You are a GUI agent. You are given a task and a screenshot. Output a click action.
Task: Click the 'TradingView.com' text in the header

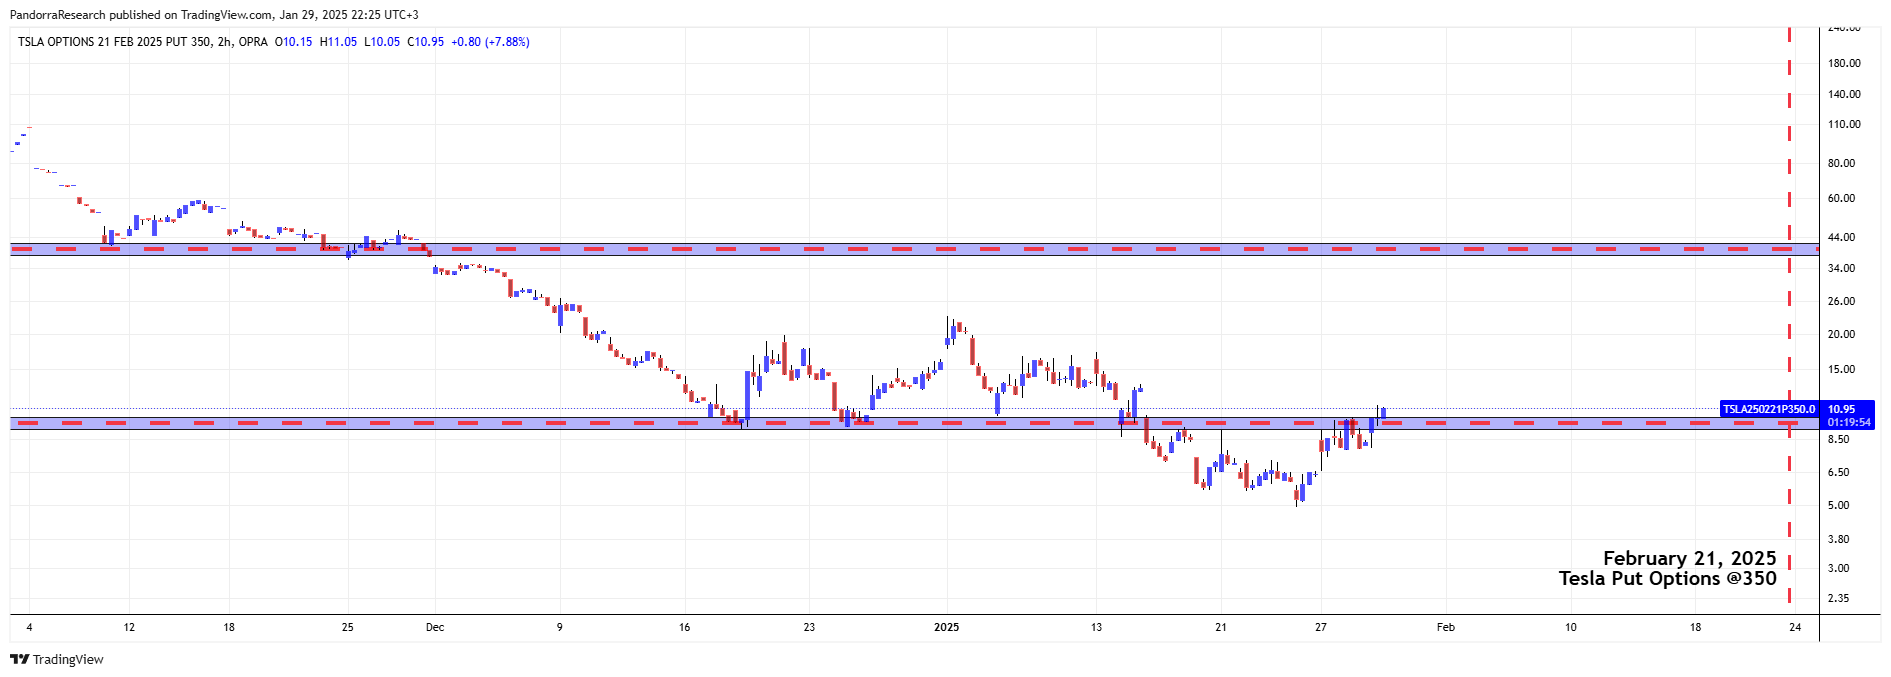(x=226, y=15)
